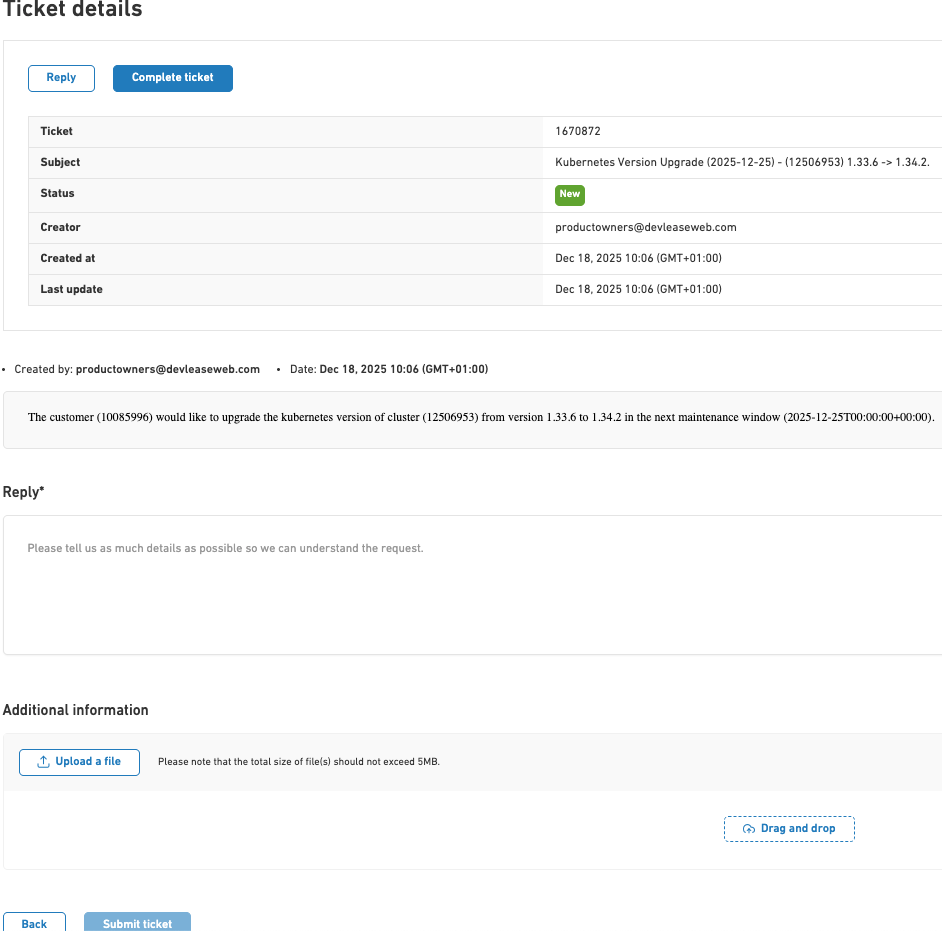Click the Upload a file button label
Viewport: 942px width, 931px height.
(88, 762)
